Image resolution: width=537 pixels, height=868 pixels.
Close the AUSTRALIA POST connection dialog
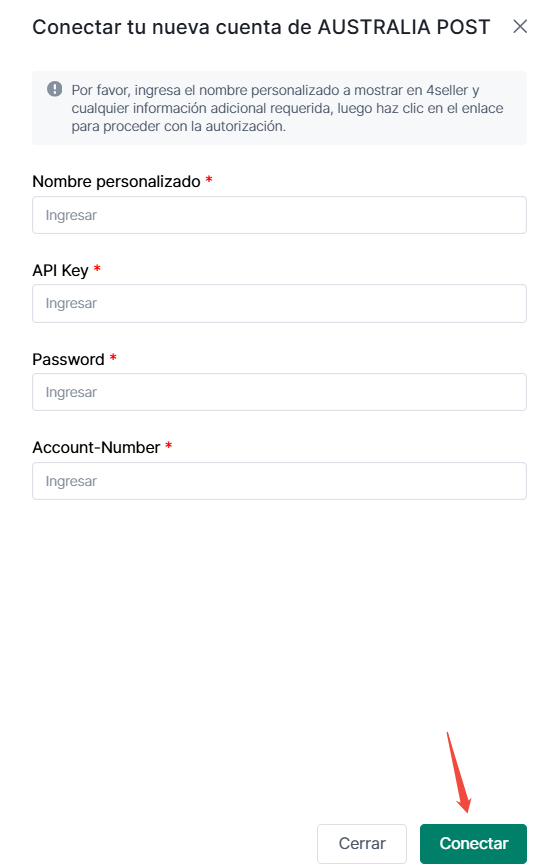point(519,26)
